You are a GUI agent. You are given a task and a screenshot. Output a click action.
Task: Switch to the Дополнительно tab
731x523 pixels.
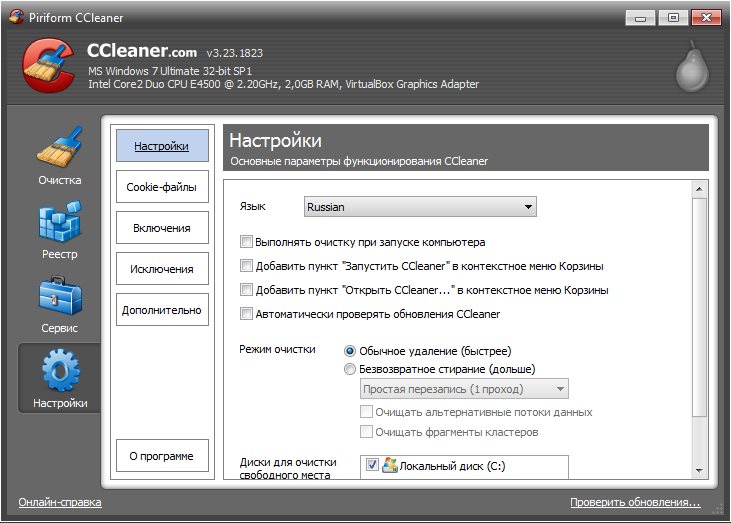(162, 310)
